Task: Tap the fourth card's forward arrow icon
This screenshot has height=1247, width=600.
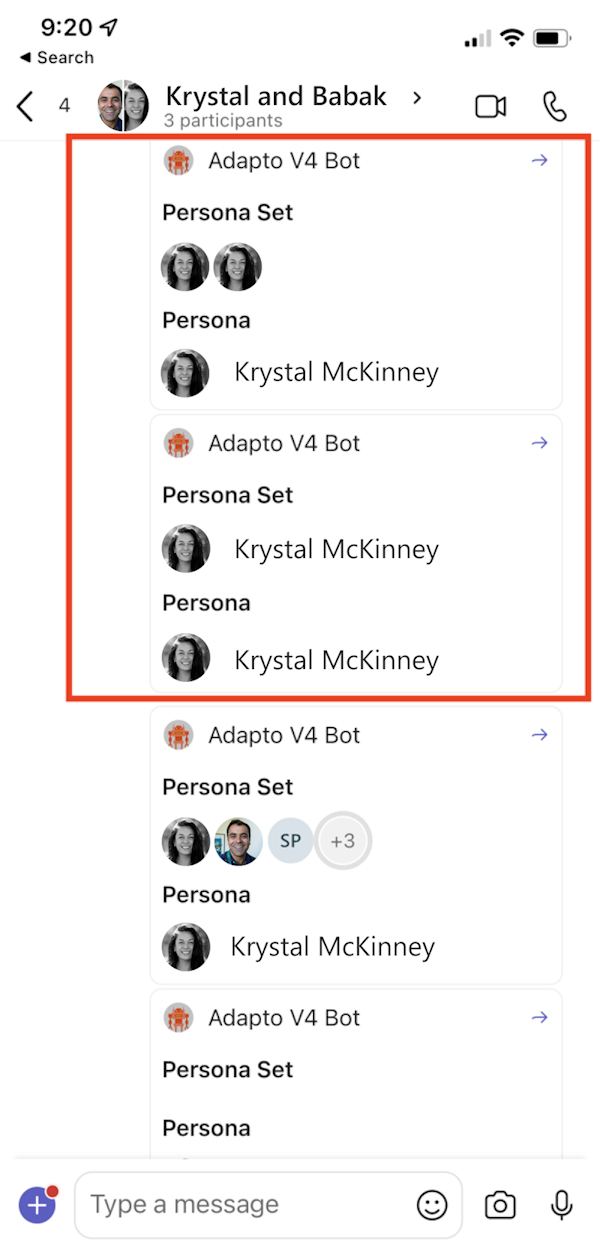Action: click(x=540, y=1017)
